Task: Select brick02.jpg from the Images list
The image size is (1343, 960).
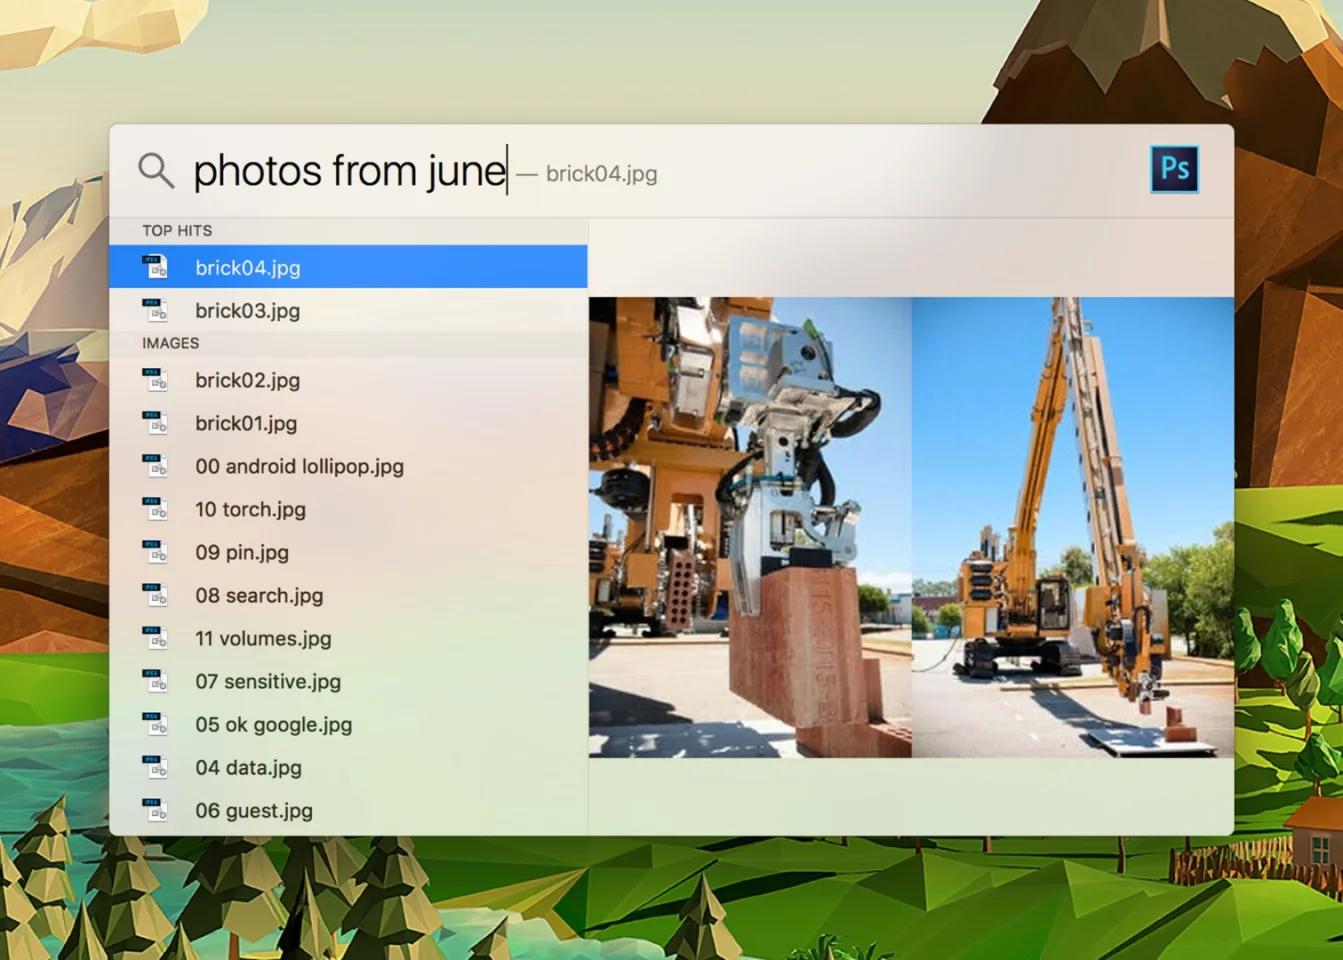Action: [x=247, y=380]
